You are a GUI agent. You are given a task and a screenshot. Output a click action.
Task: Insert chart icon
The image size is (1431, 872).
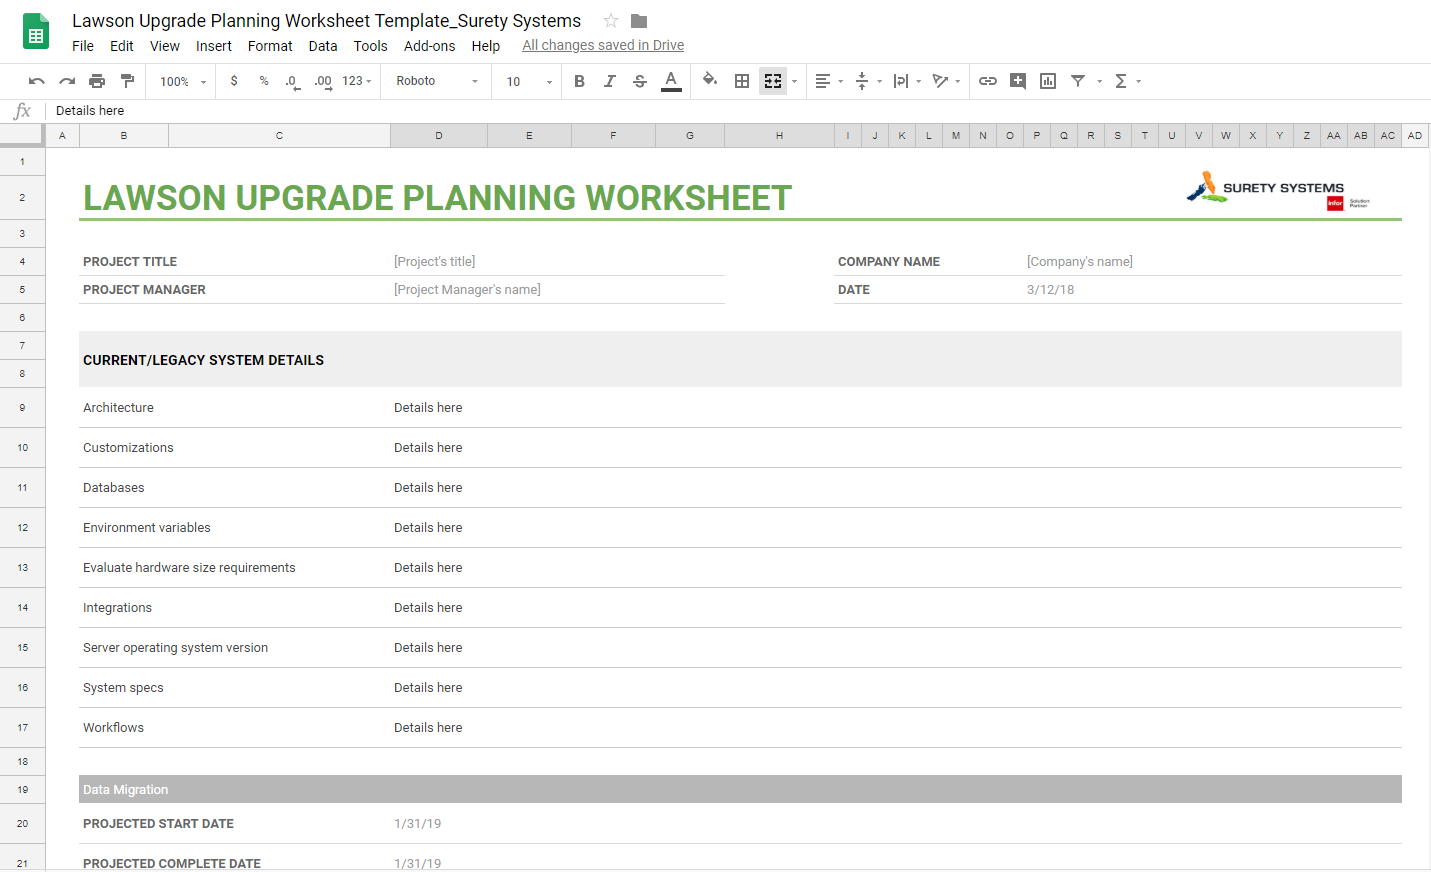click(1048, 81)
